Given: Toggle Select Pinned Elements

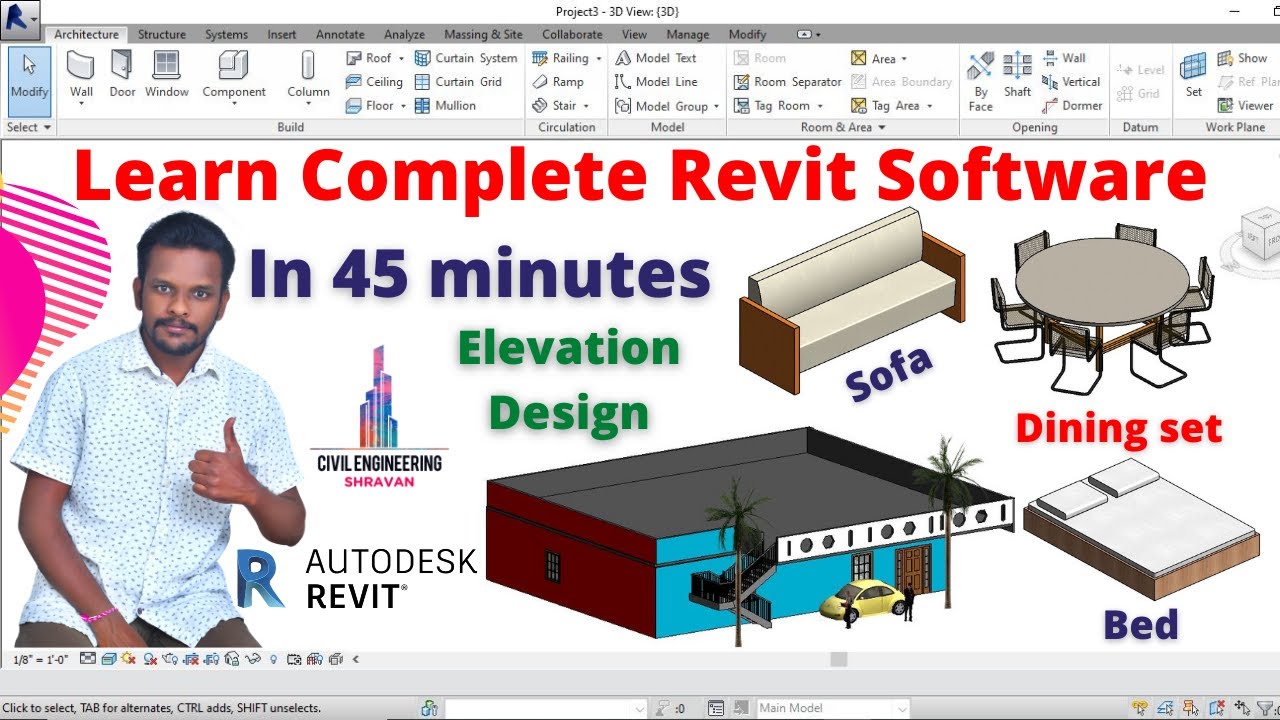Looking at the screenshot, I should click(x=1189, y=708).
